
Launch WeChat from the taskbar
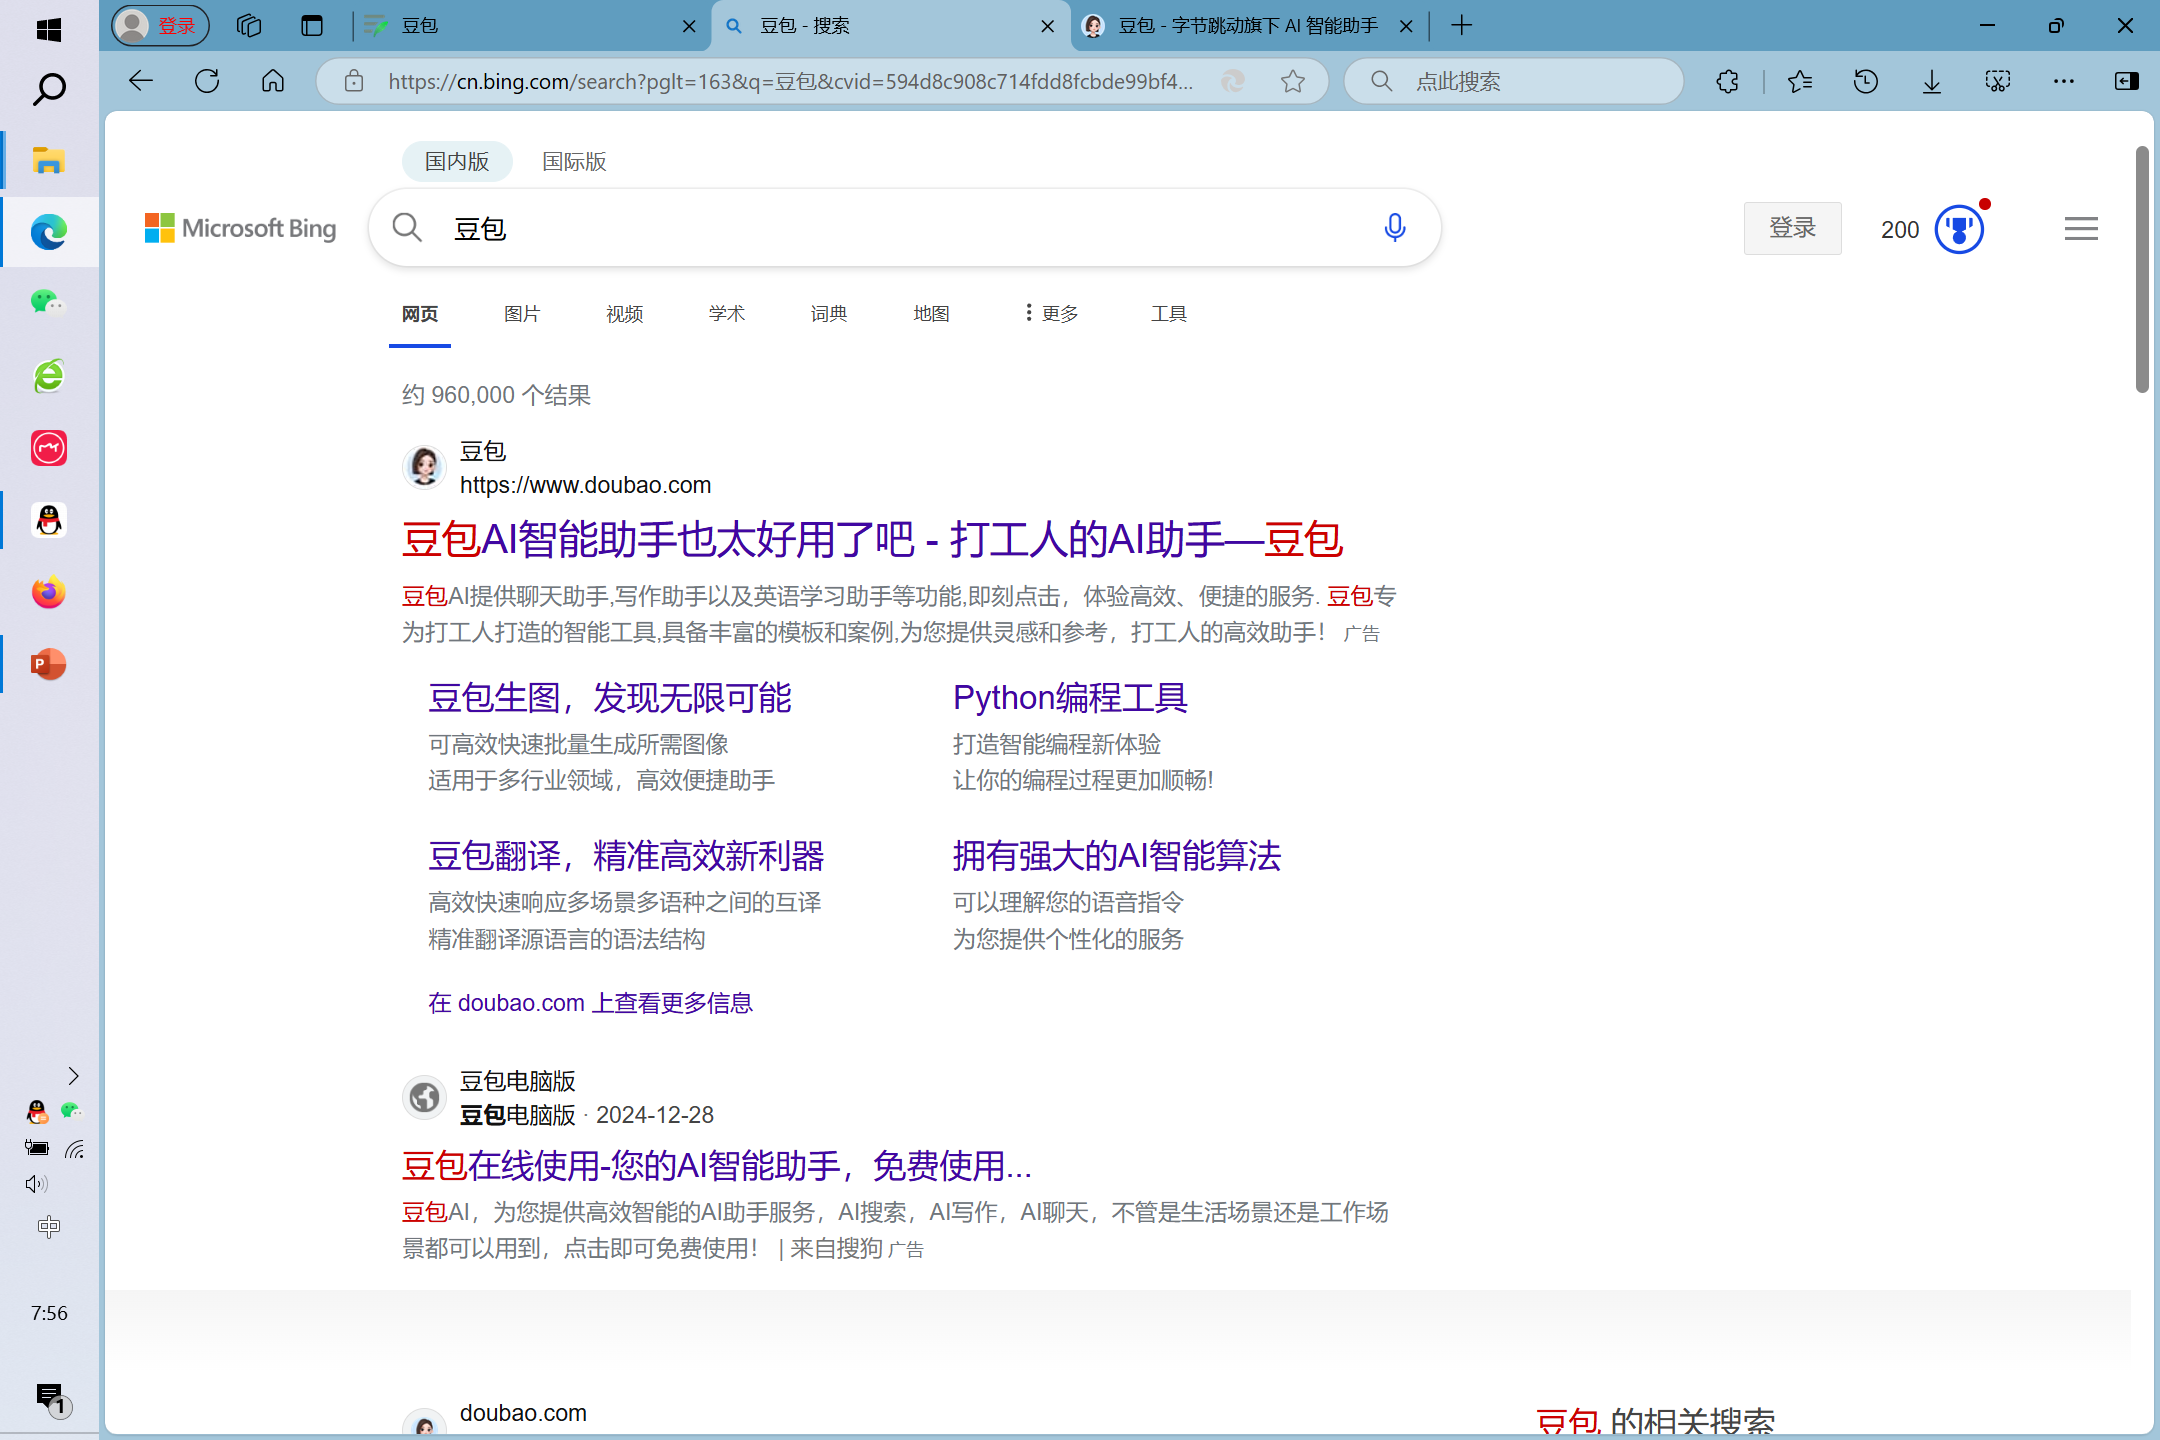tap(48, 302)
